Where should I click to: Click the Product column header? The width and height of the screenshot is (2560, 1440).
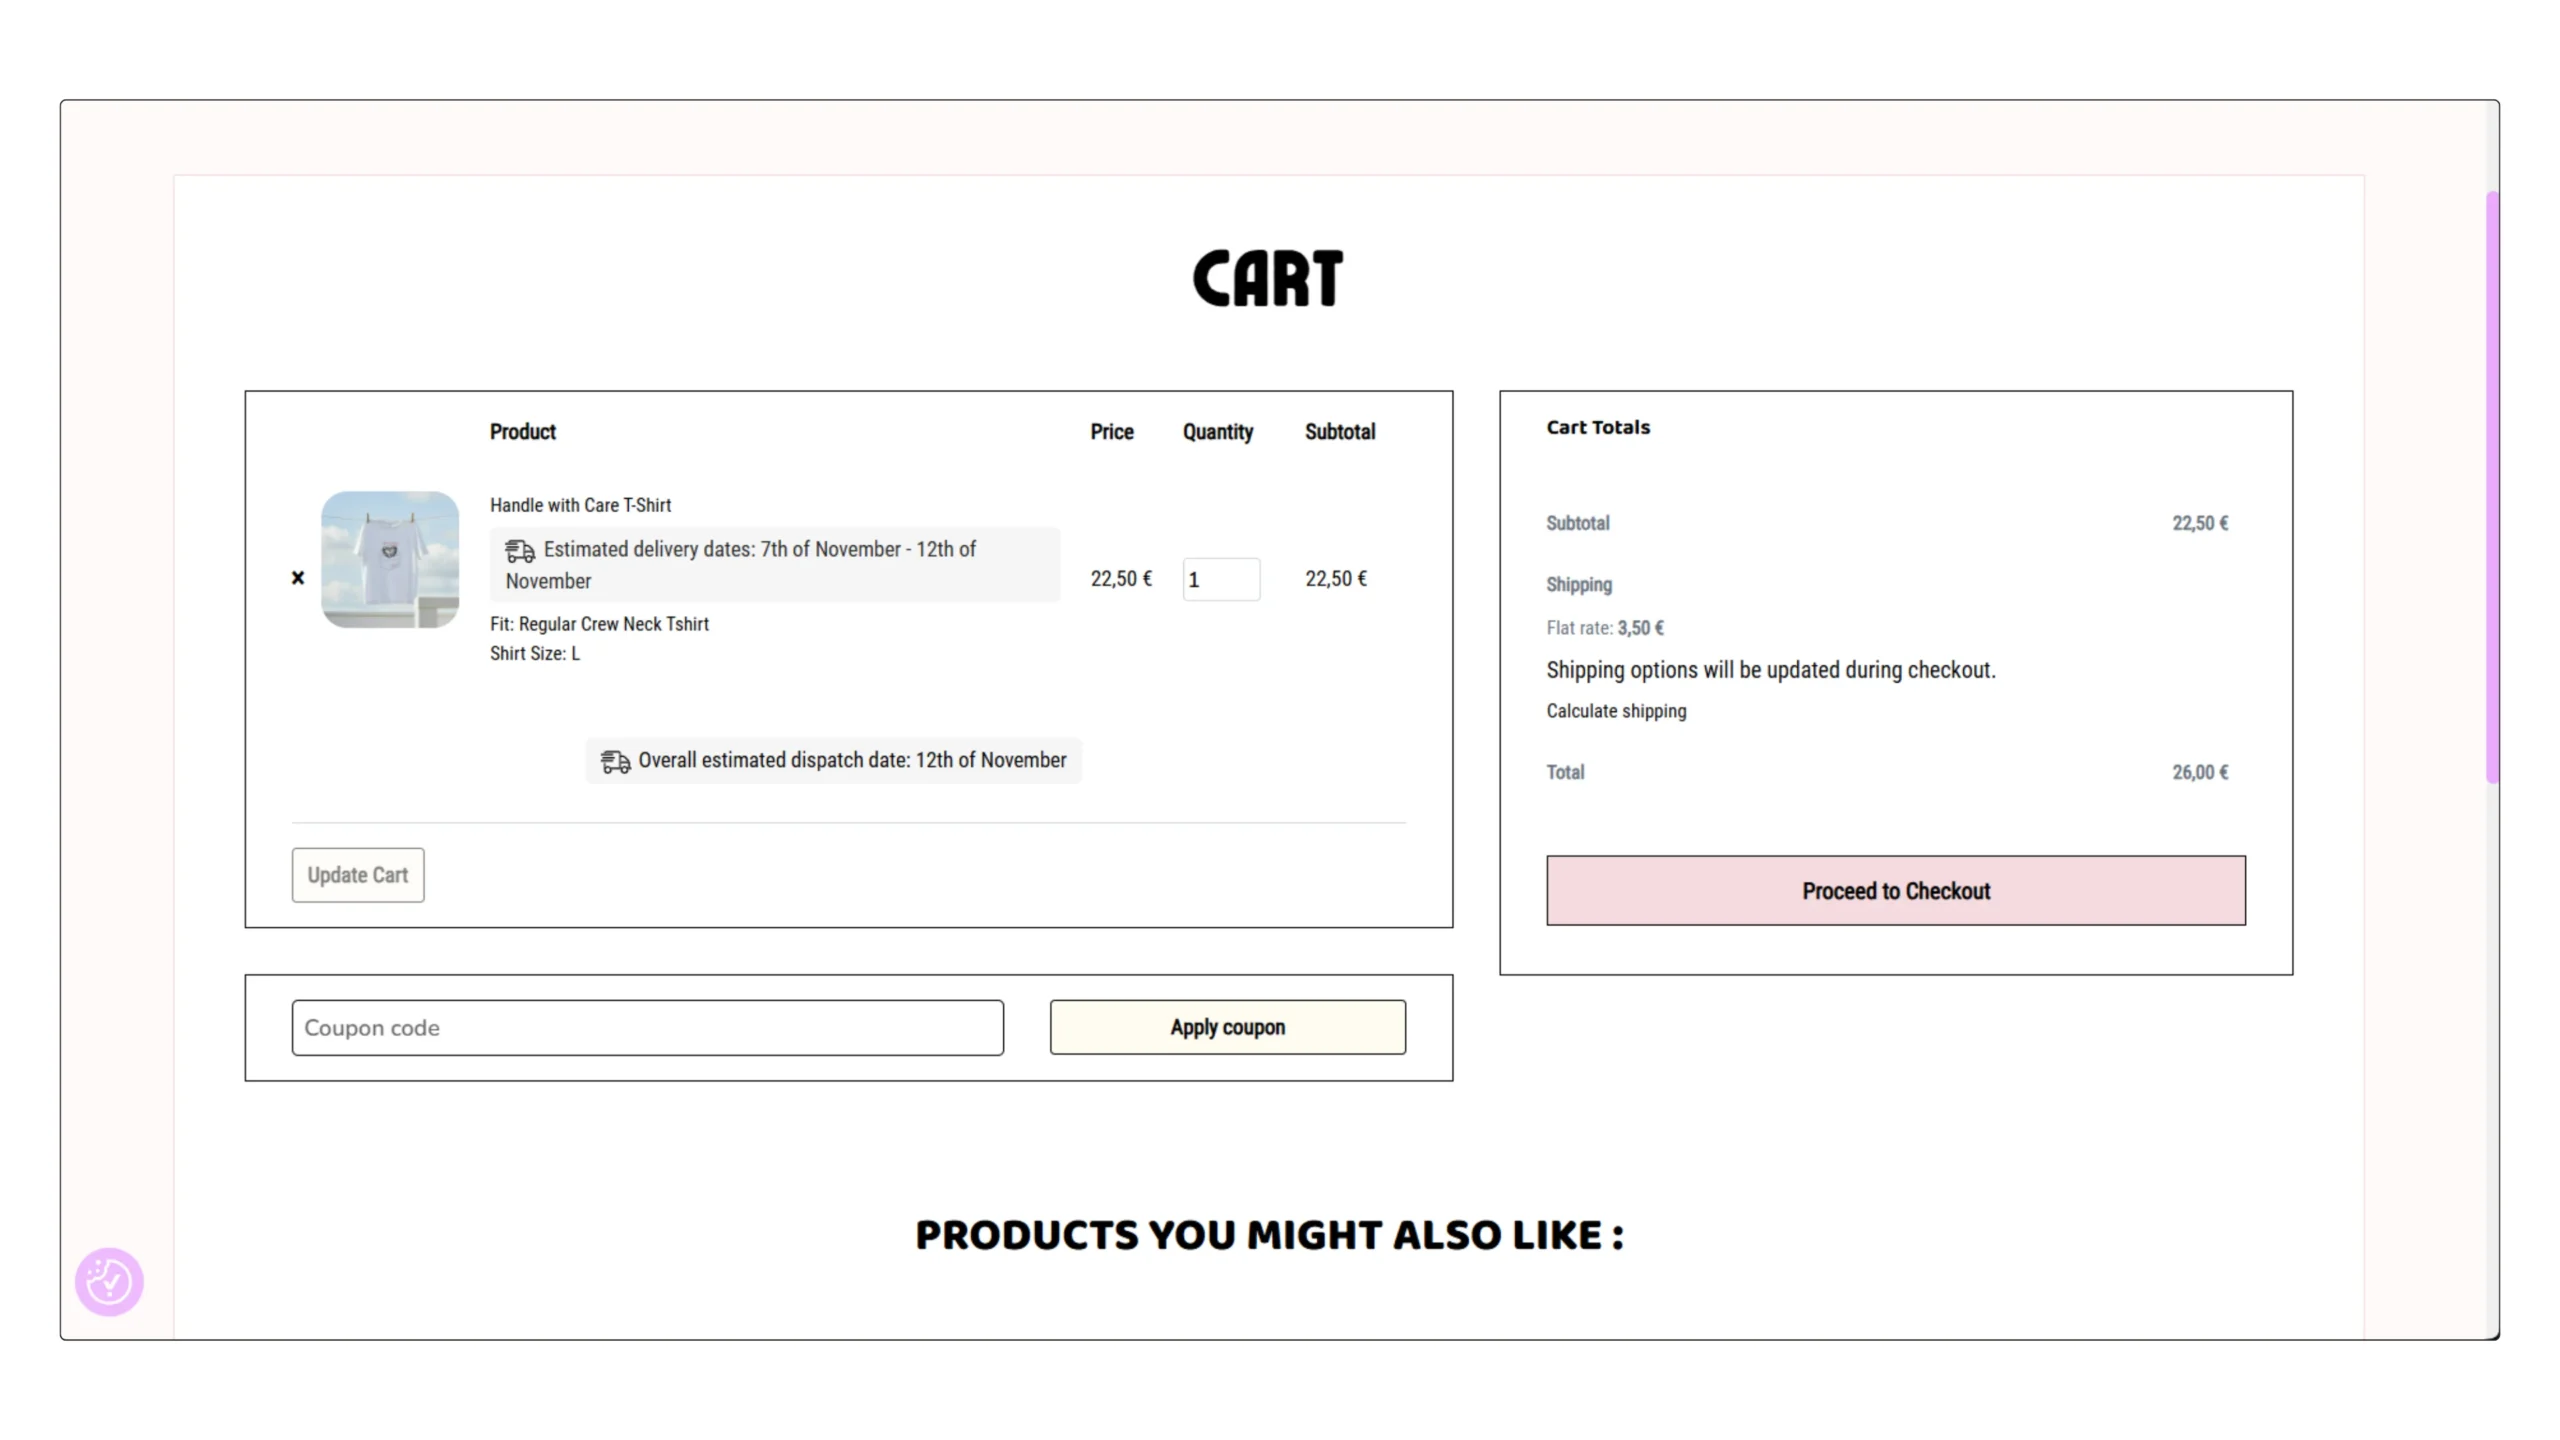tap(522, 432)
